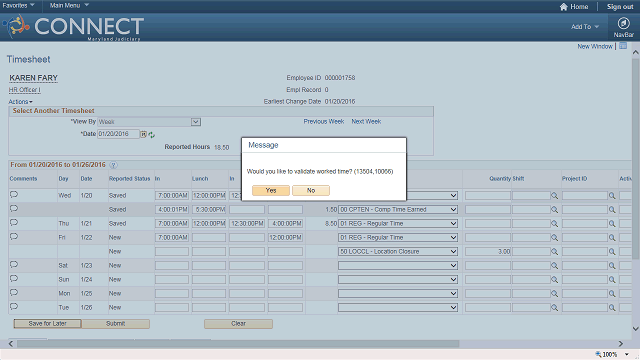The image size is (640, 360).
Task: Choose No in the Message dialog
Action: pyautogui.click(x=311, y=190)
